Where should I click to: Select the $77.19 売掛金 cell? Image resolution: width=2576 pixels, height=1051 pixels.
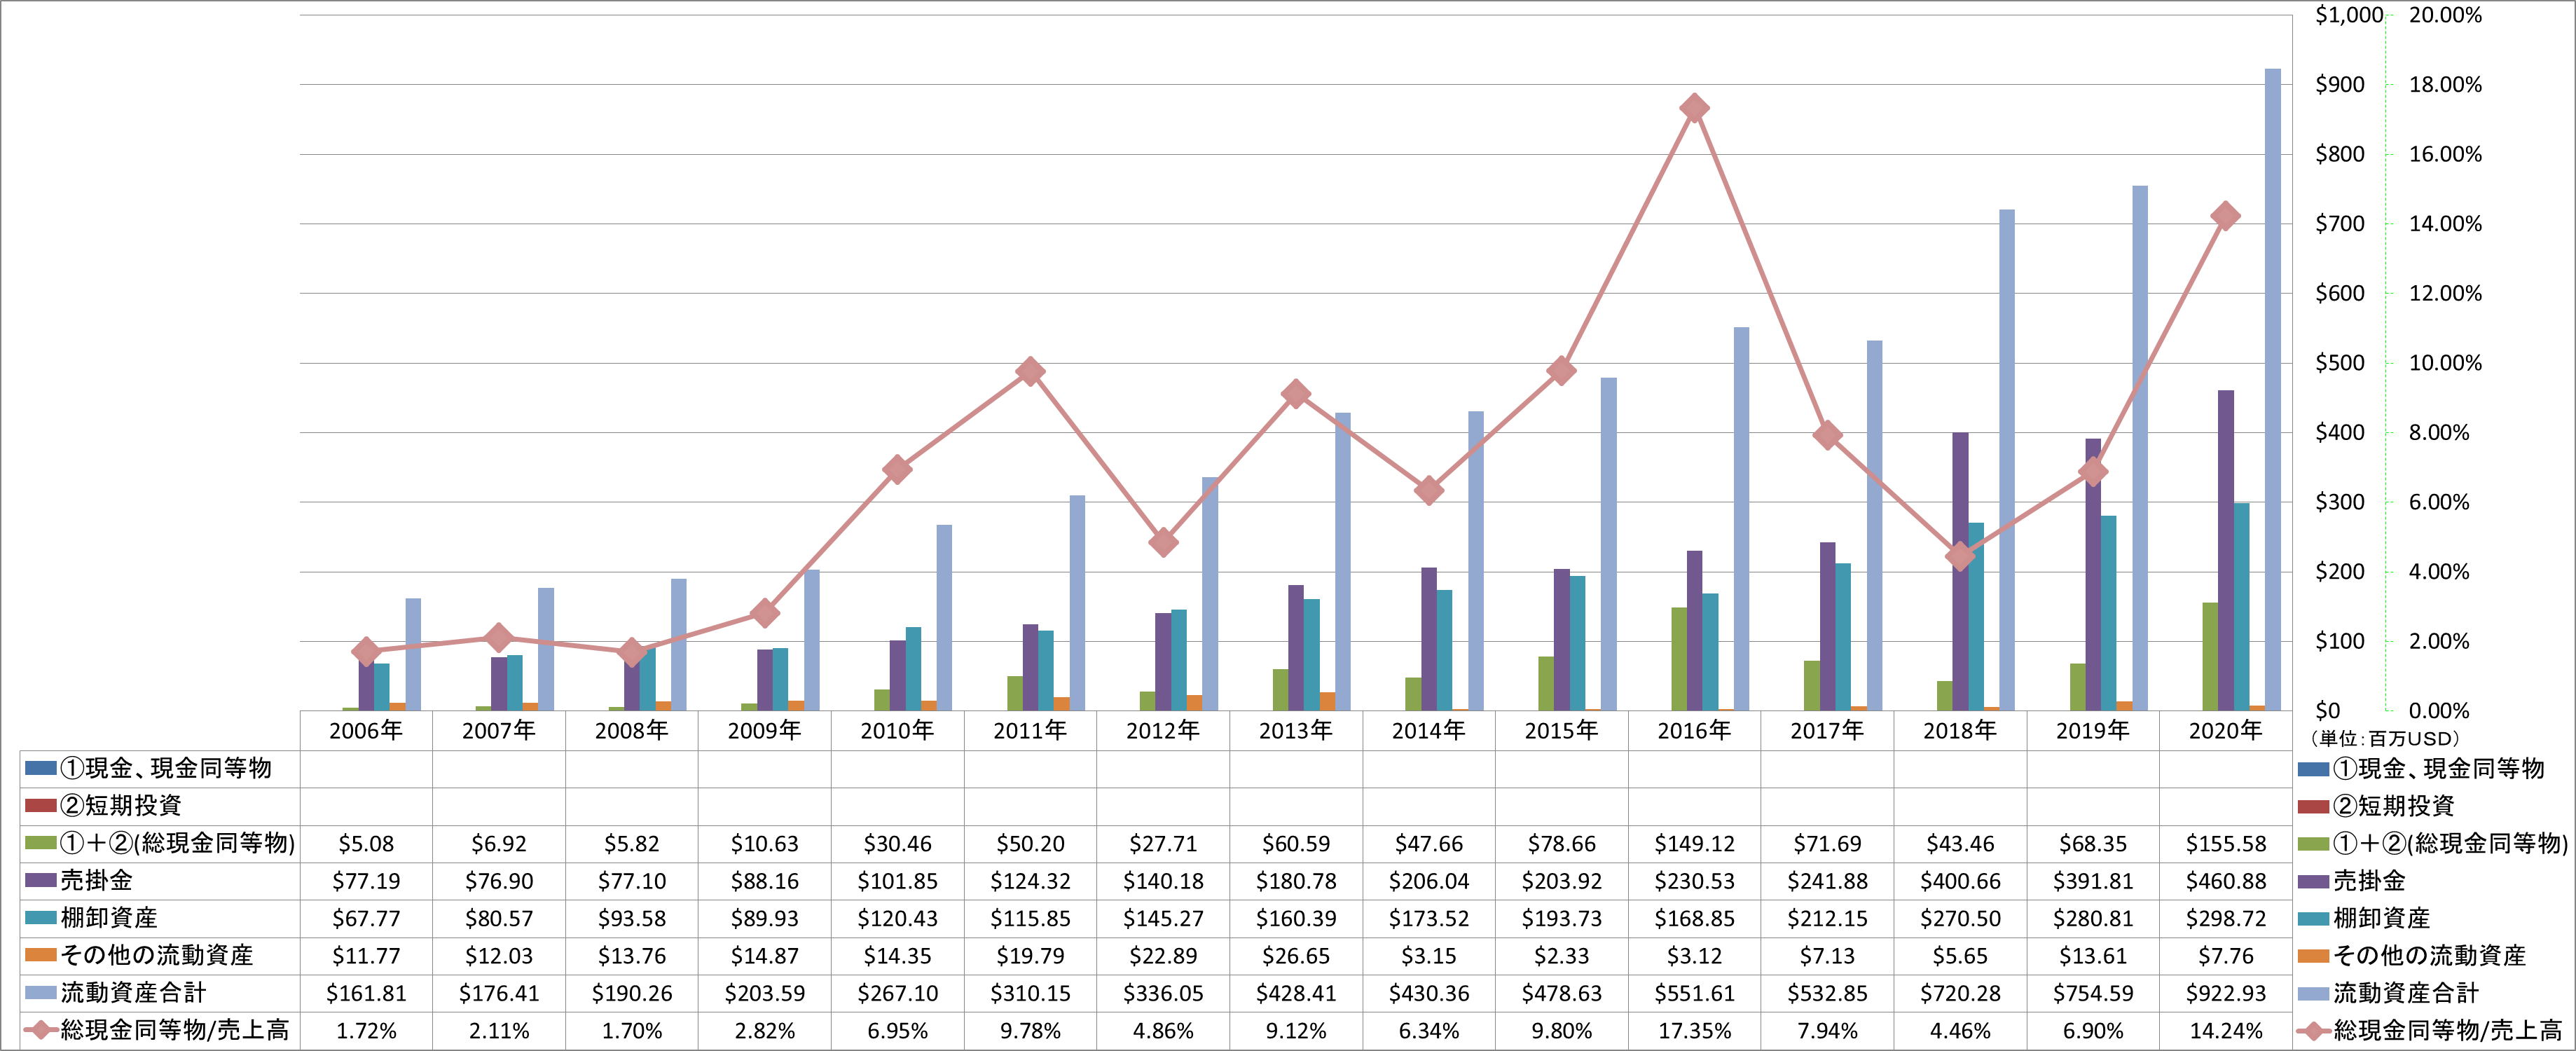[x=366, y=881]
